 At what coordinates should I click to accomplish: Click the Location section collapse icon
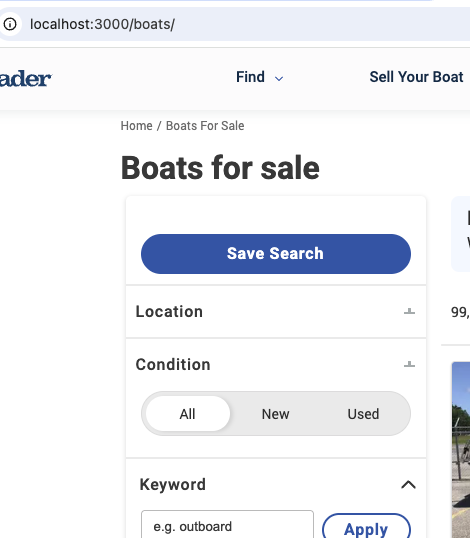pos(409,312)
